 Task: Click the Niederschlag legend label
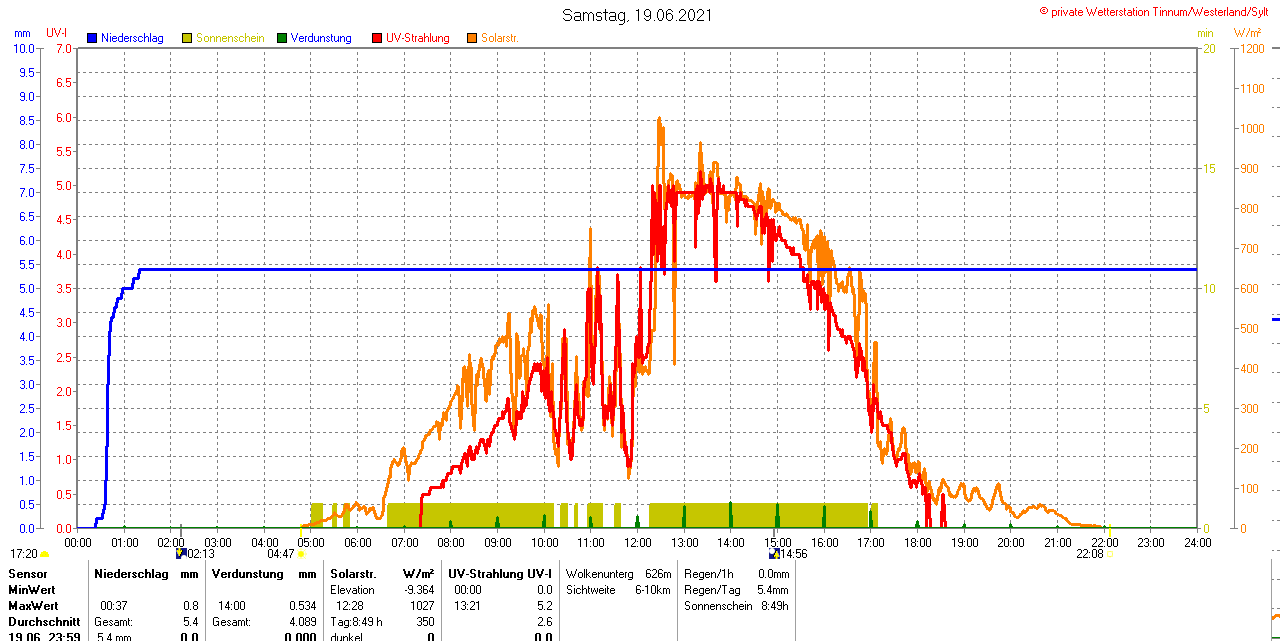pos(133,38)
